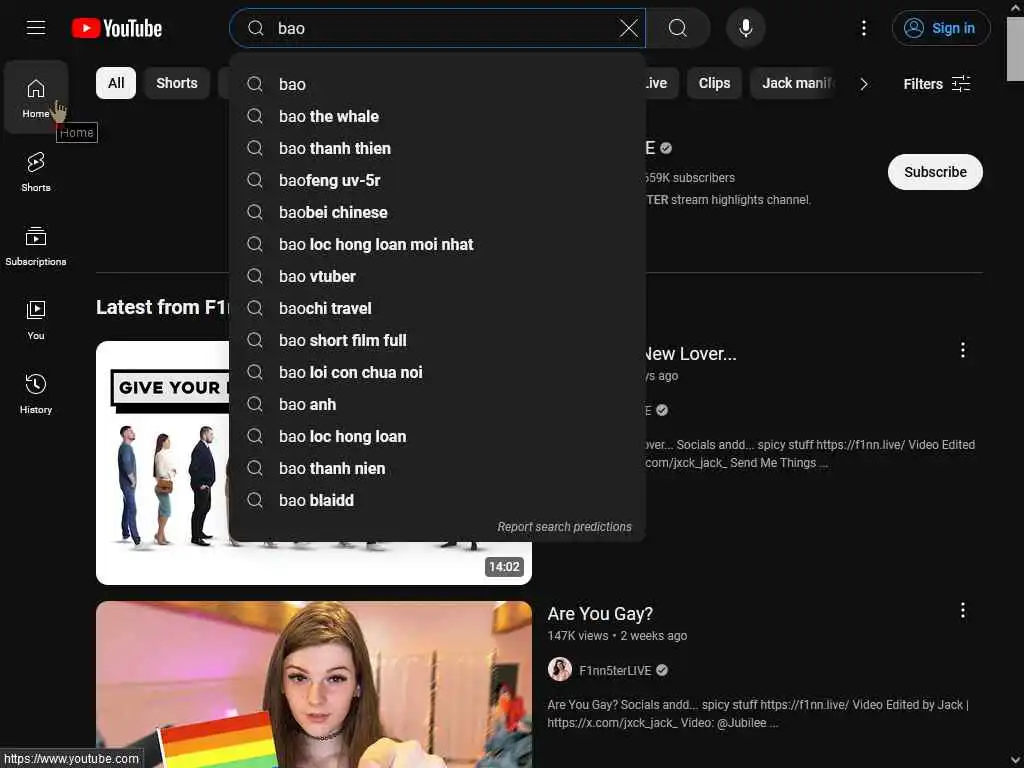Open the "New Lover..." video title
Image resolution: width=1024 pixels, height=768 pixels.
click(690, 354)
